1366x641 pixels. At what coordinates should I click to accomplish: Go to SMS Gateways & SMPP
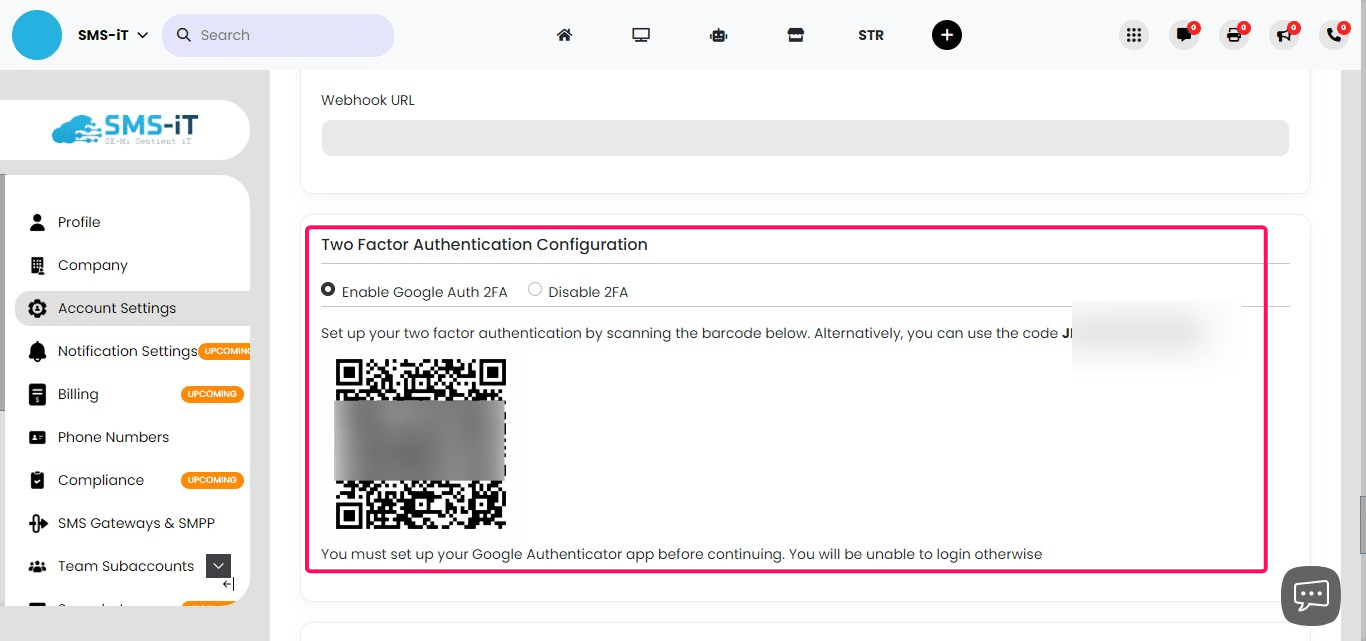(136, 523)
